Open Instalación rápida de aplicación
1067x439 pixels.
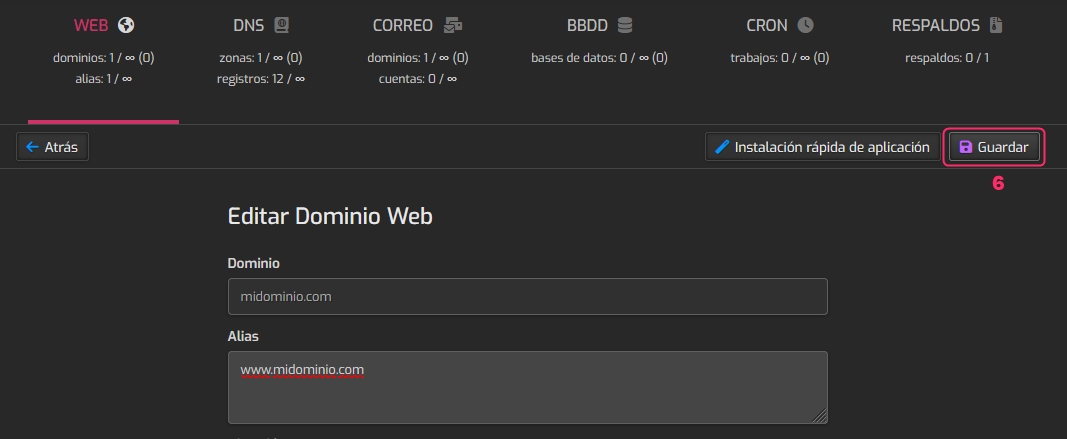click(822, 147)
